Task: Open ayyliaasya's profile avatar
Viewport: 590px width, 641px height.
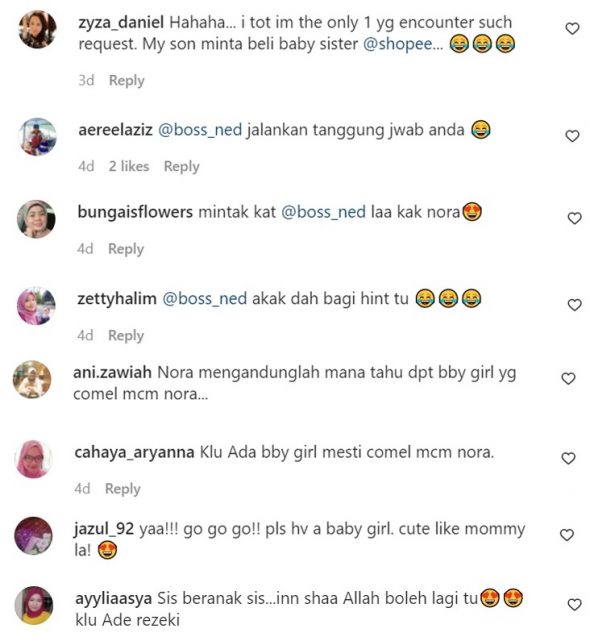Action: coord(34,605)
